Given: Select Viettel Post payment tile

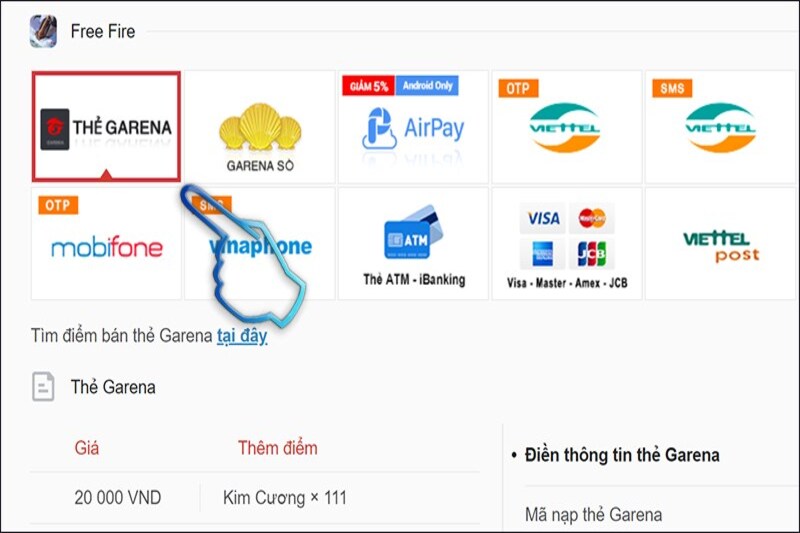Looking at the screenshot, I should [721, 243].
